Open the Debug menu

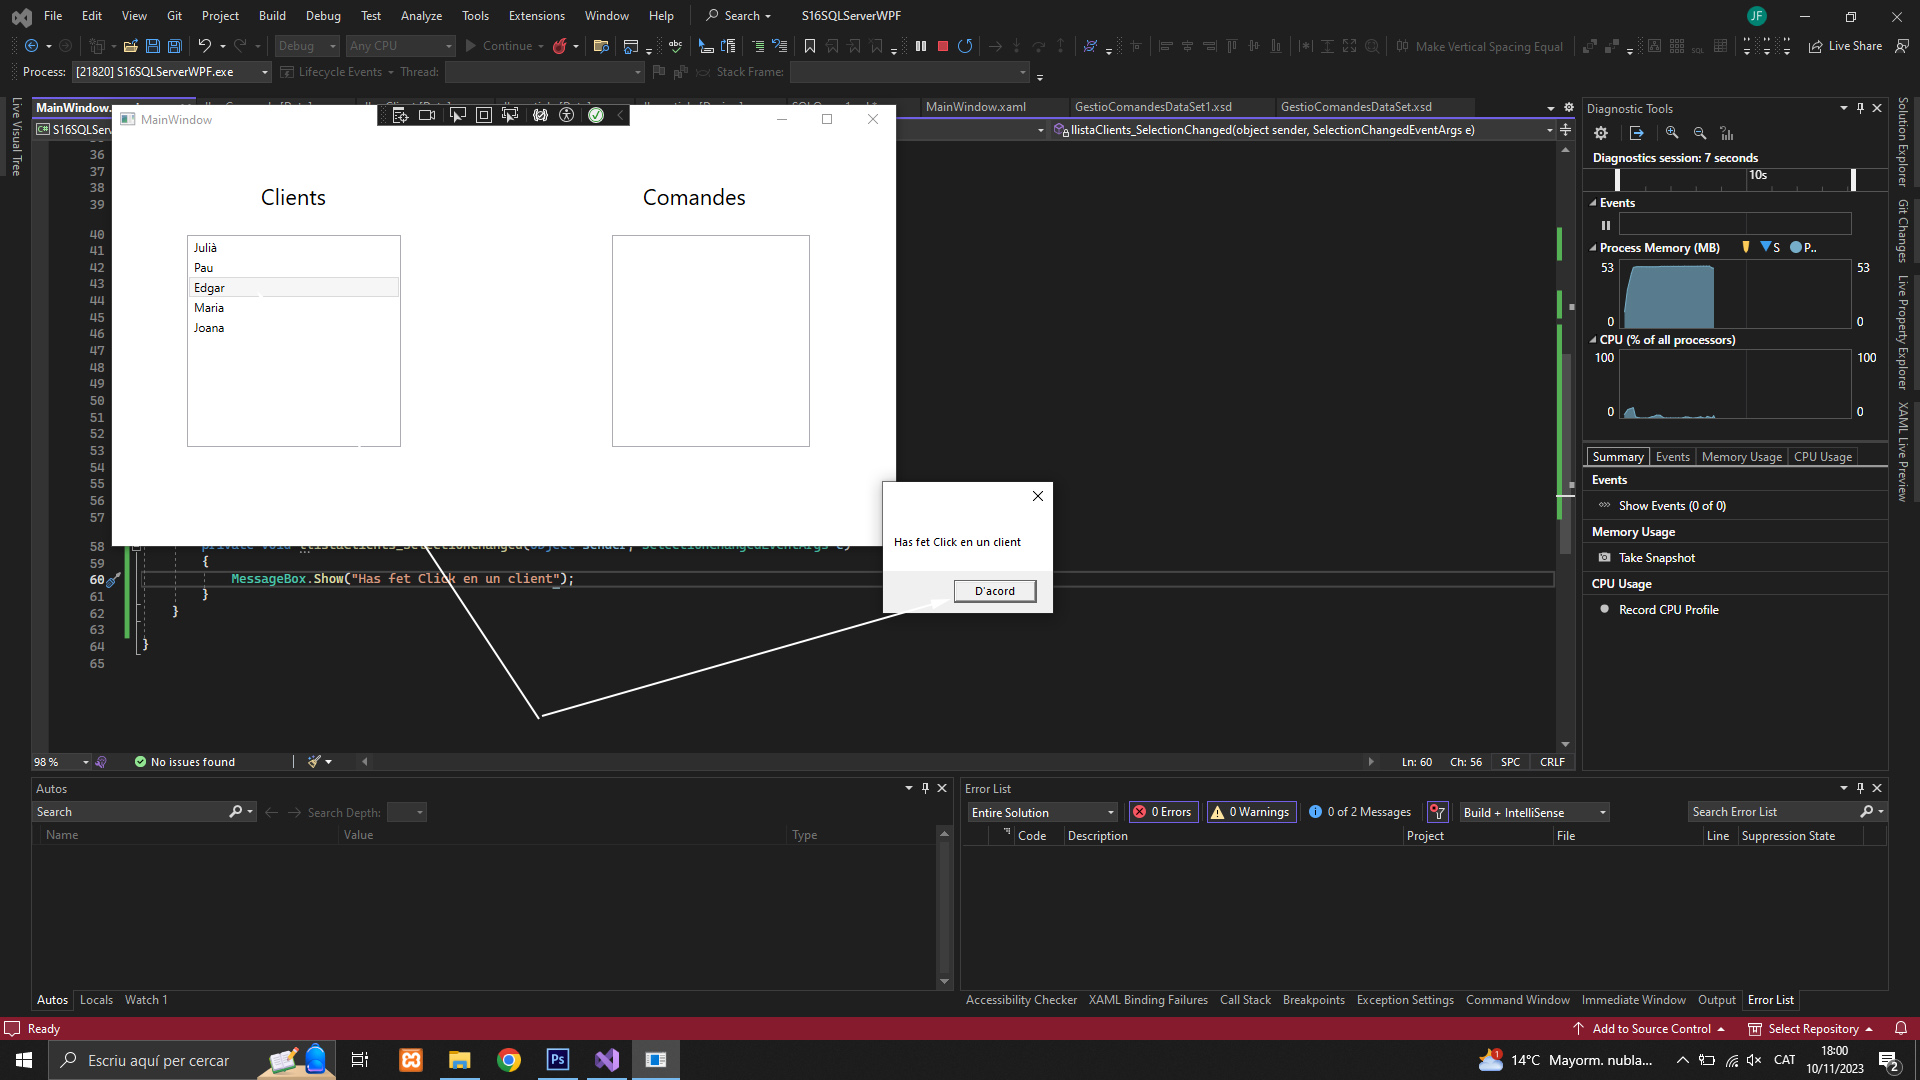(323, 16)
